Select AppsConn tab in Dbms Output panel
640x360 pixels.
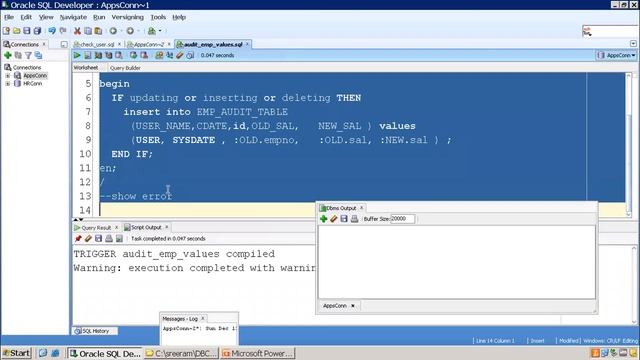(x=335, y=306)
